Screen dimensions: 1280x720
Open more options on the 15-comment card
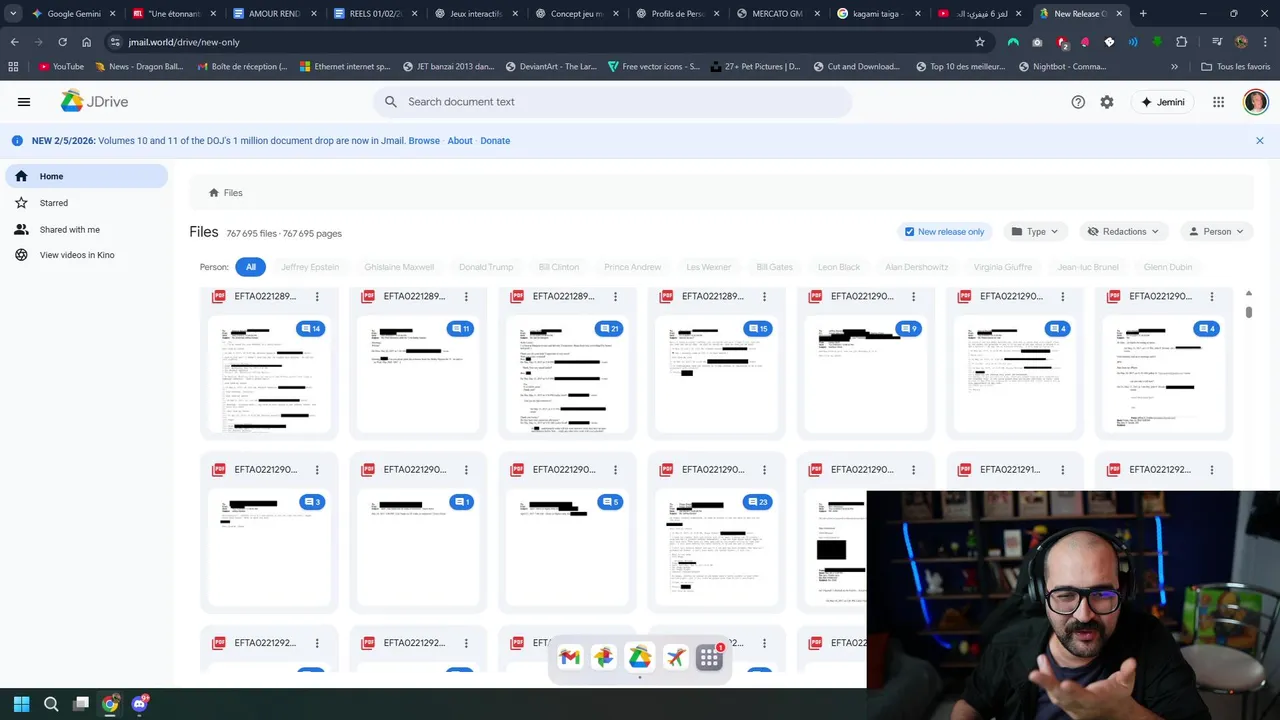pyautogui.click(x=764, y=297)
